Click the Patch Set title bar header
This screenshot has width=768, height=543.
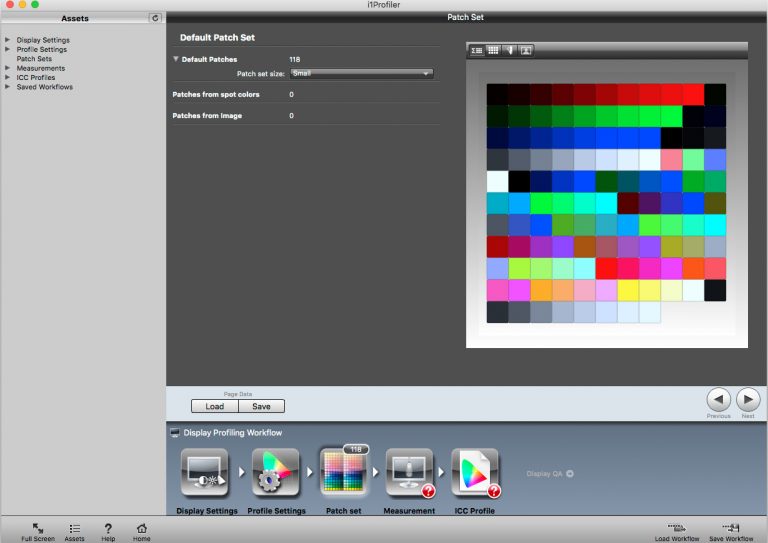coord(465,17)
